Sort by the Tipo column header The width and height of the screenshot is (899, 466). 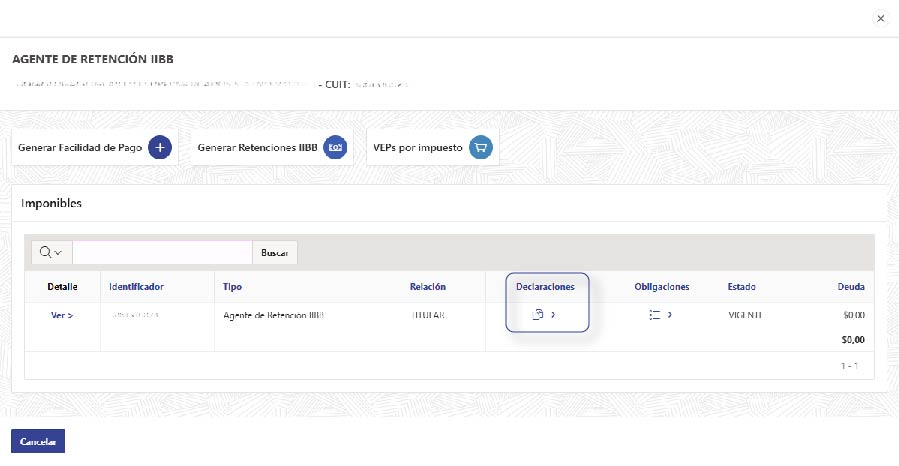pyautogui.click(x=232, y=287)
